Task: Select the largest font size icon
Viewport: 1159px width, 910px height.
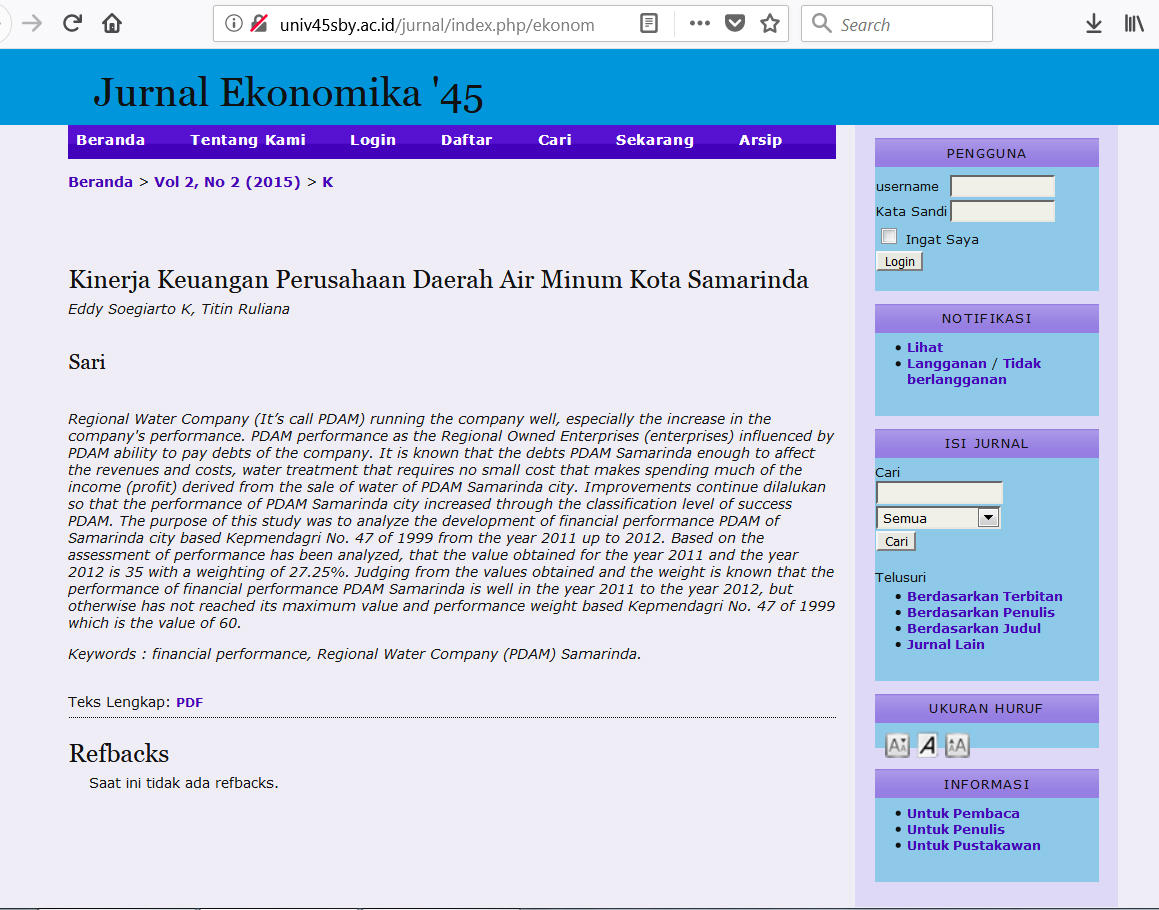Action: pyautogui.click(x=957, y=745)
